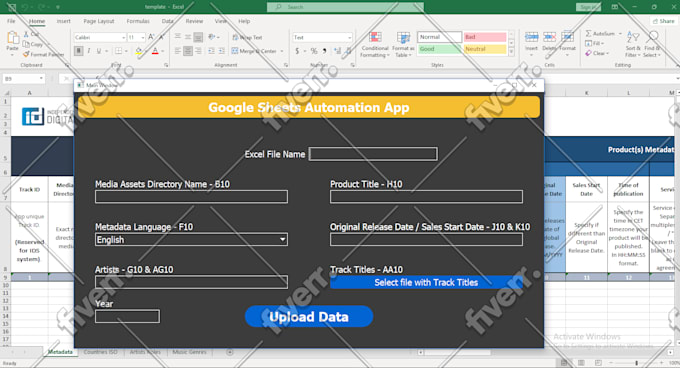This screenshot has width=680, height=368.
Task: Increase font size with larger A icon
Action: pos(151,37)
